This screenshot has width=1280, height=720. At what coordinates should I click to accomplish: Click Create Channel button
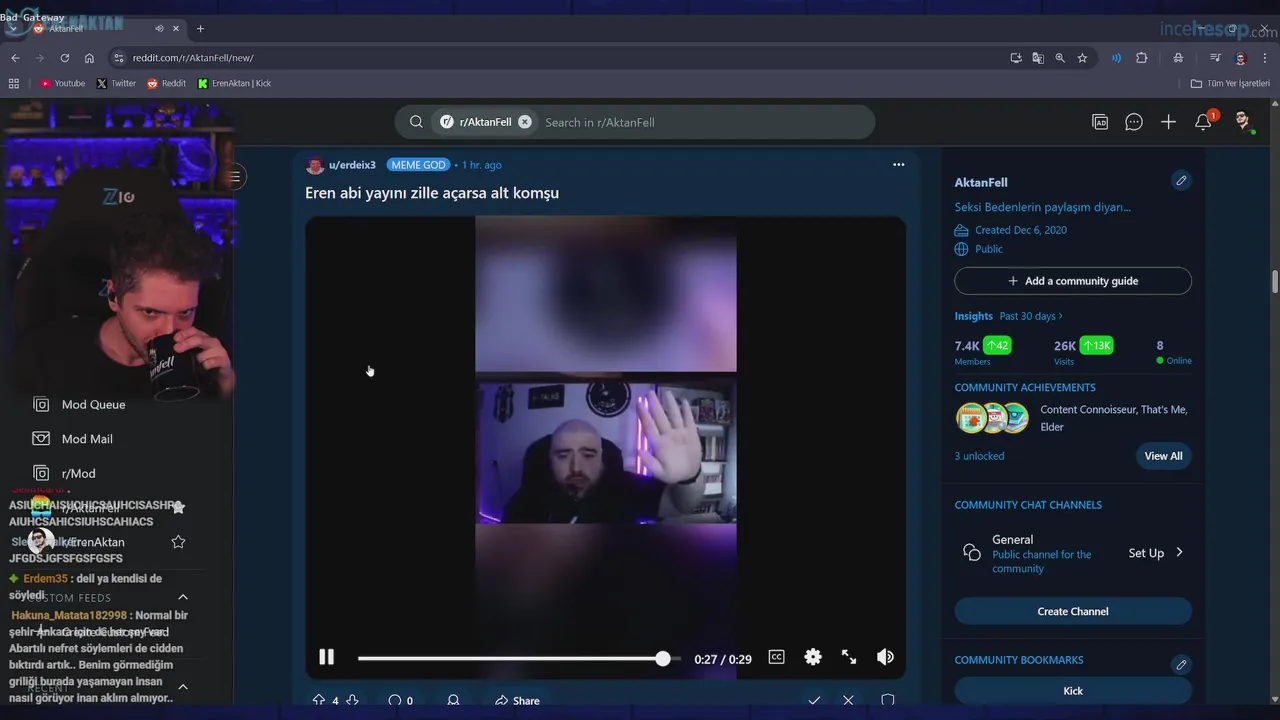tap(1073, 611)
